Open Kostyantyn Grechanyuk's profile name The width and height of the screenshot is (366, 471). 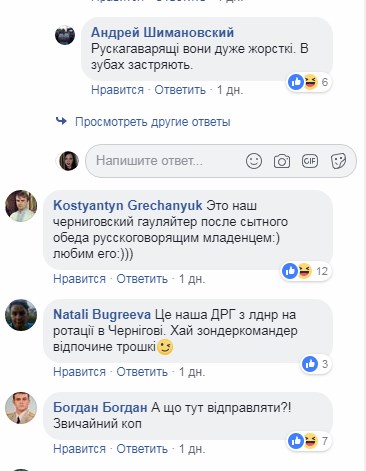(x=128, y=205)
